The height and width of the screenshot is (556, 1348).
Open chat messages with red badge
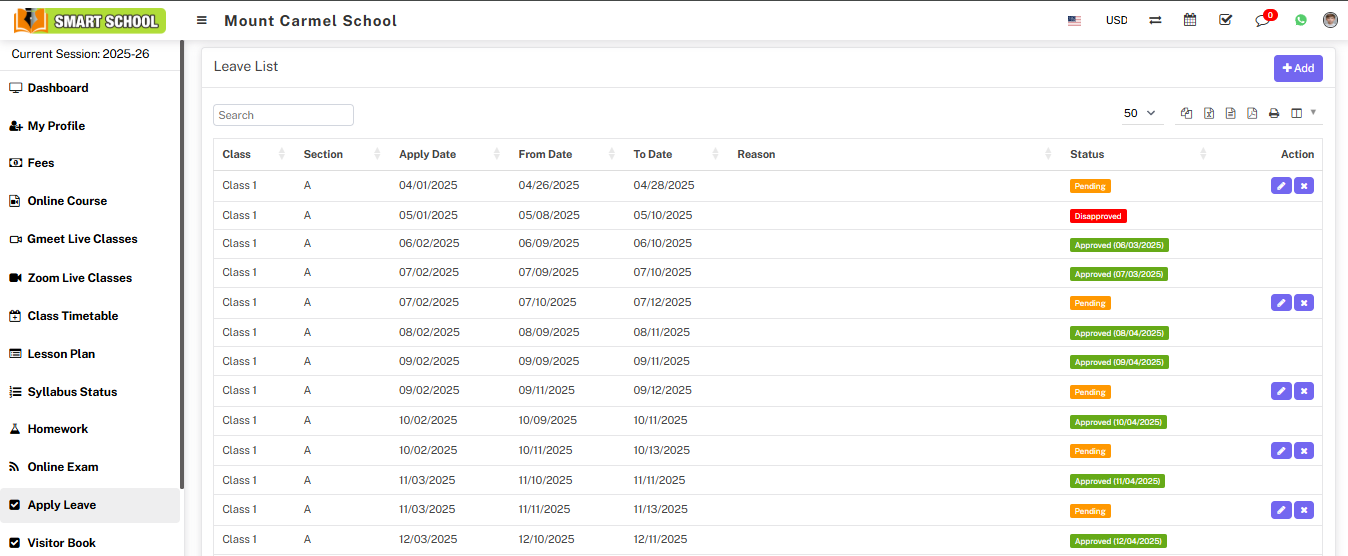coord(1263,20)
